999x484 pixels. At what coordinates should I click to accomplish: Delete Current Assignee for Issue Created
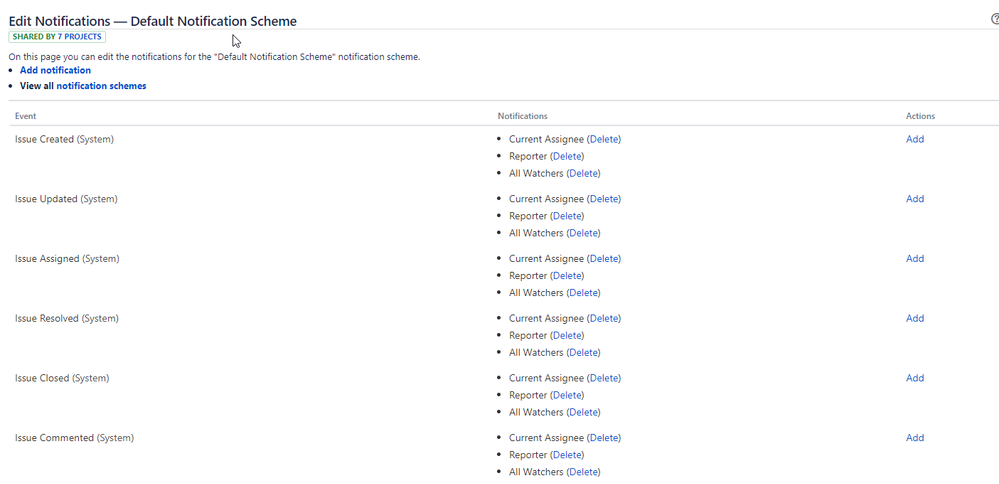(603, 139)
